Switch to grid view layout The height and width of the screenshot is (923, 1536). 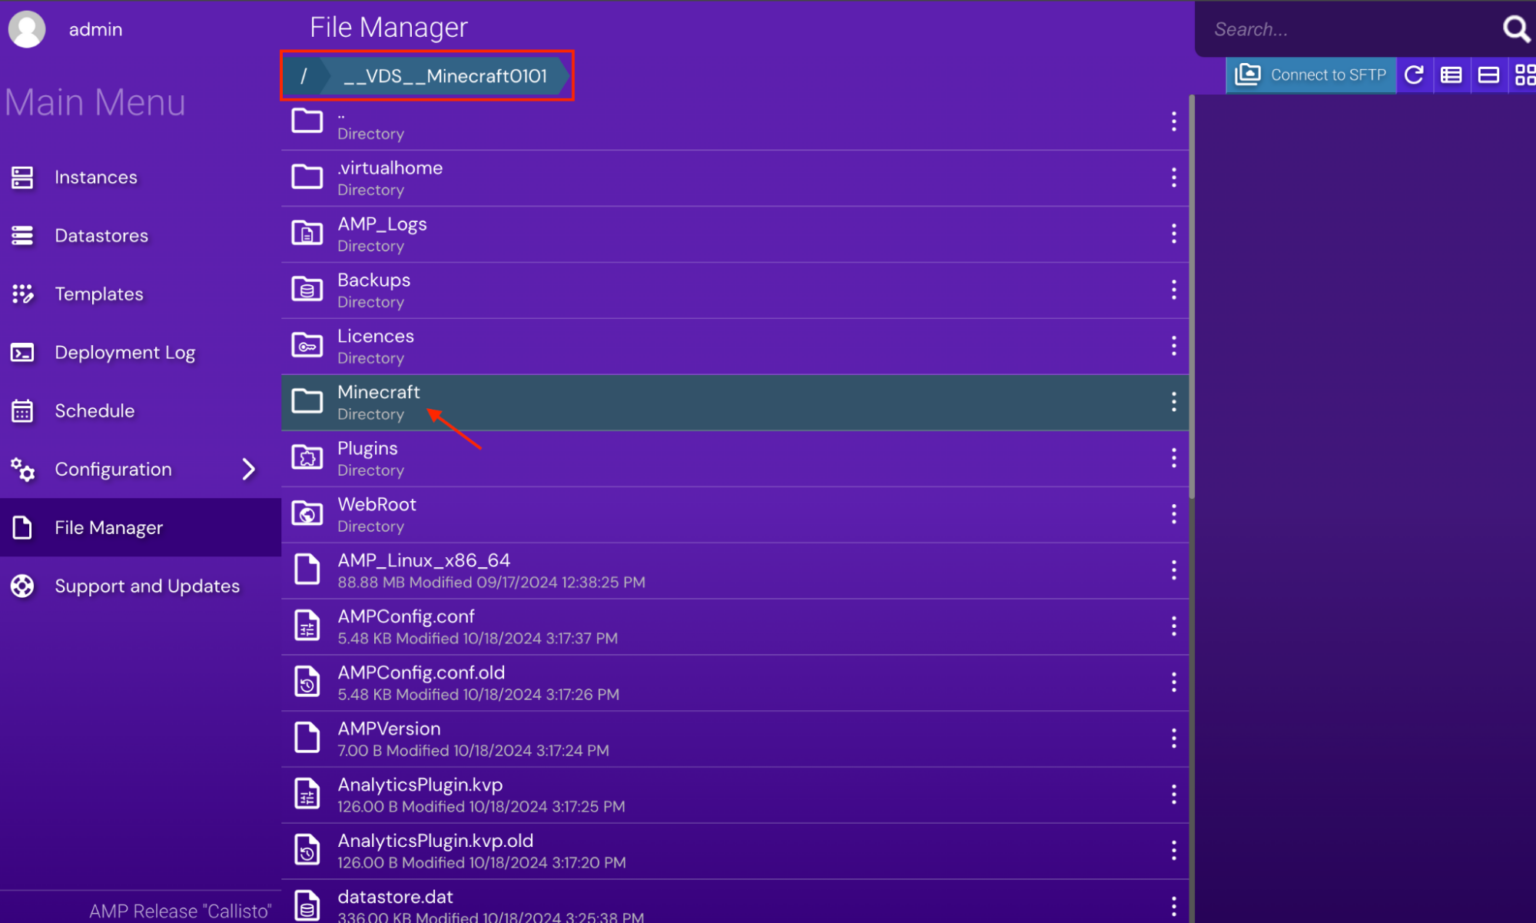(x=1524, y=74)
